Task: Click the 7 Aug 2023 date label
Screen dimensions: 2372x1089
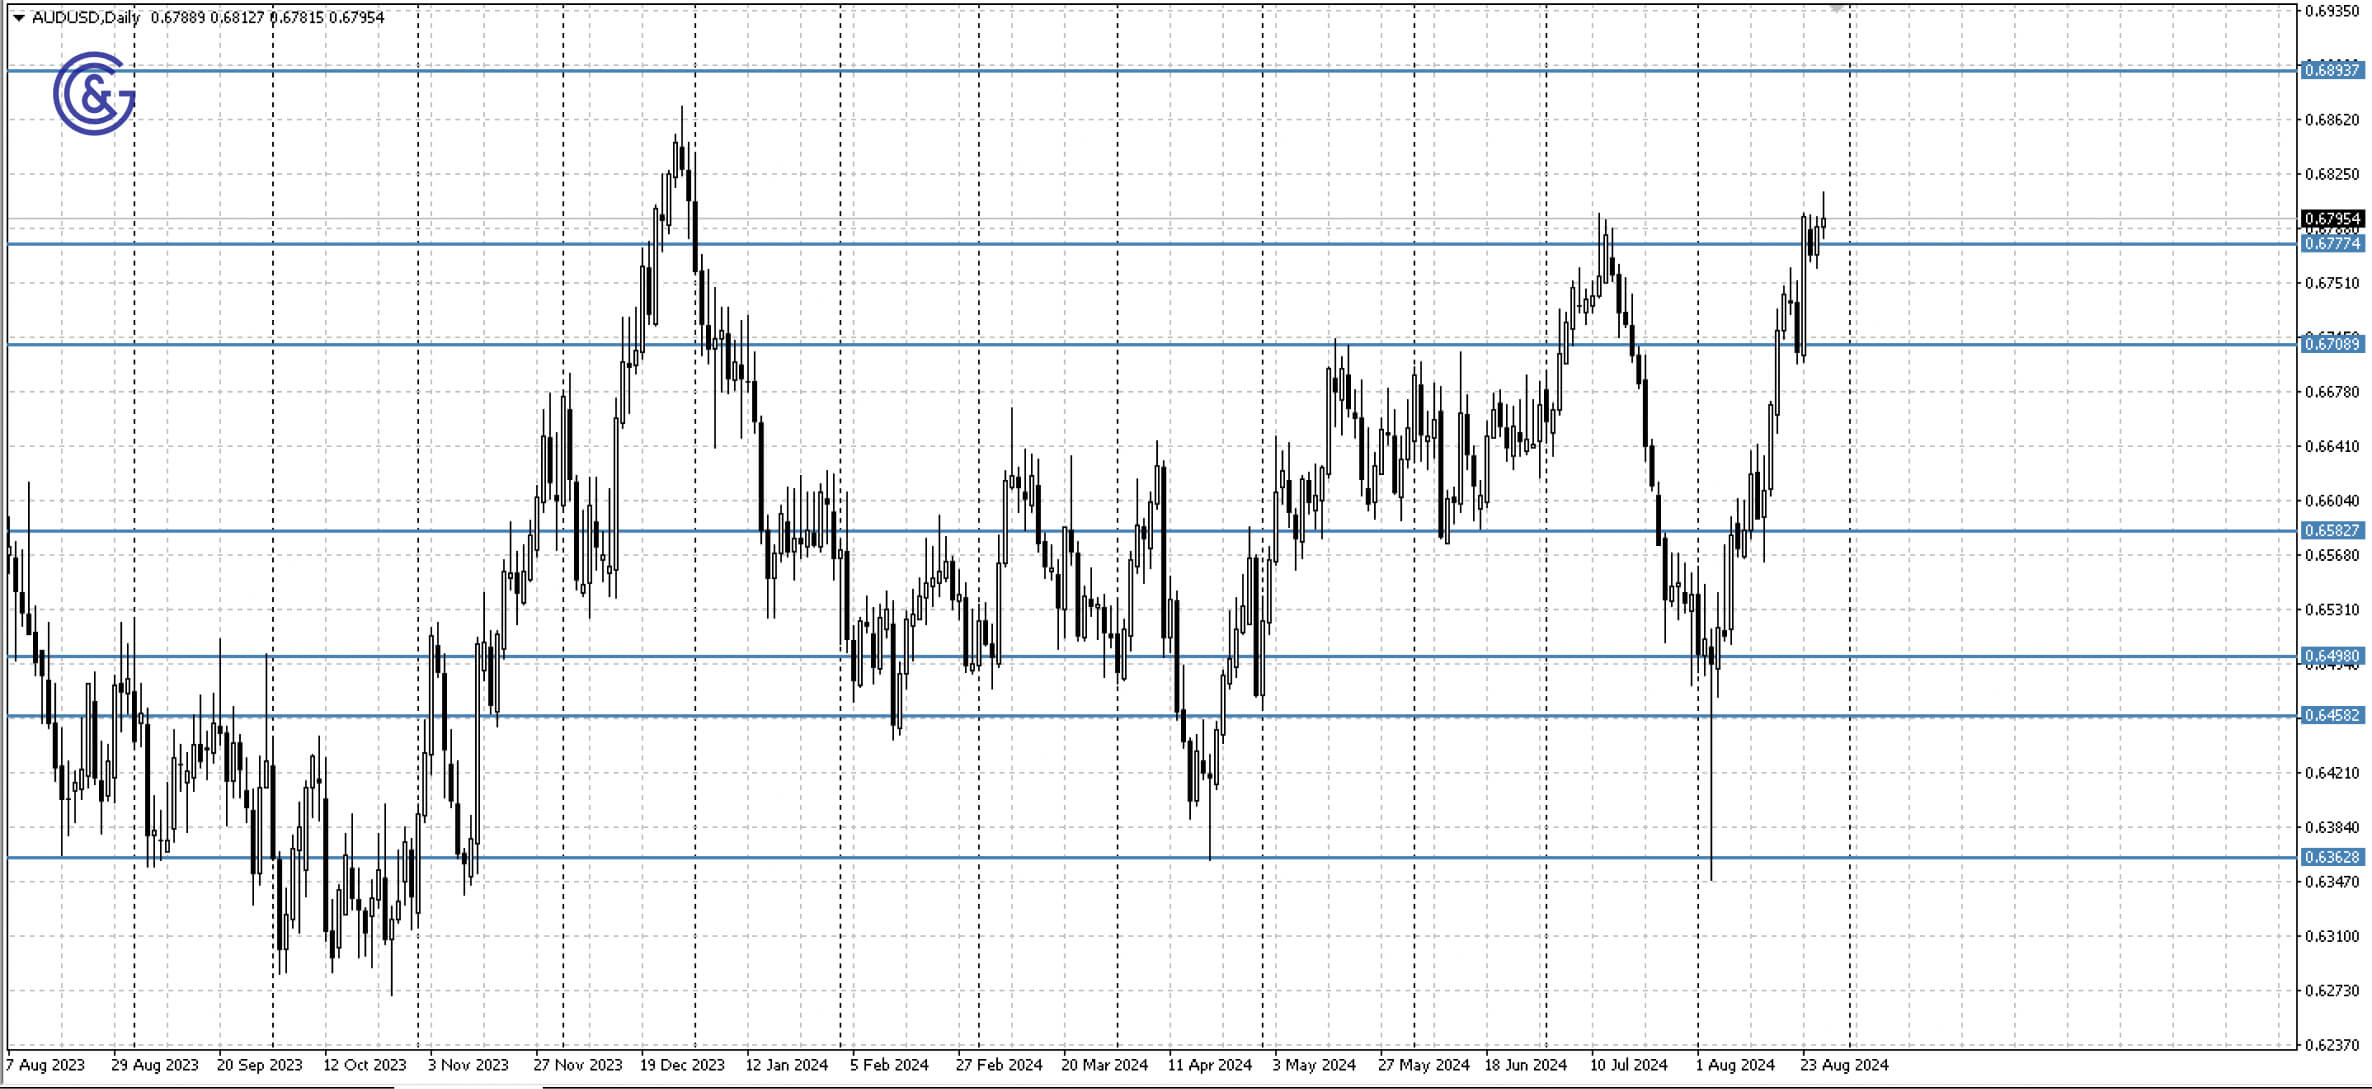Action: 47,1065
